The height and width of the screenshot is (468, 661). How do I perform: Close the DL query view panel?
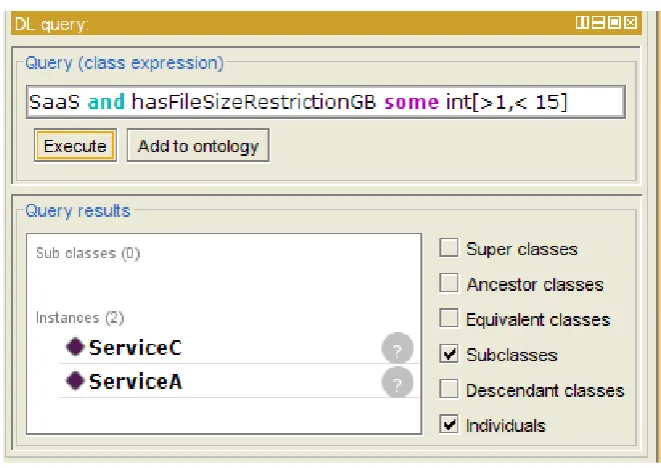click(630, 22)
